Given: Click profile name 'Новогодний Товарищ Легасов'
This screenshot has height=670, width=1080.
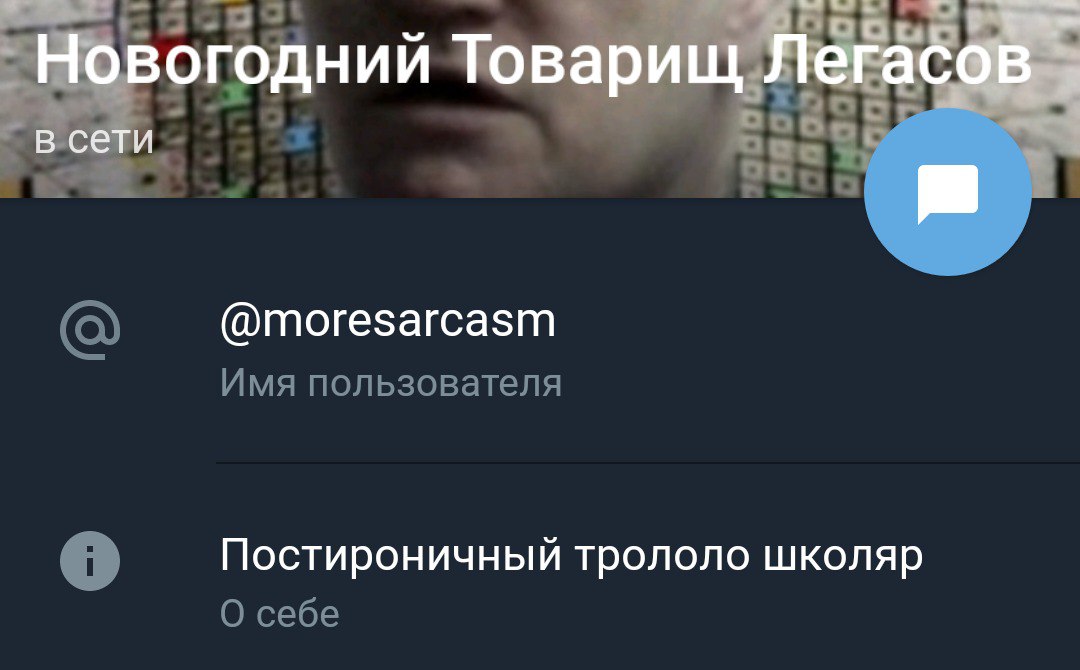Looking at the screenshot, I should pos(533,61).
